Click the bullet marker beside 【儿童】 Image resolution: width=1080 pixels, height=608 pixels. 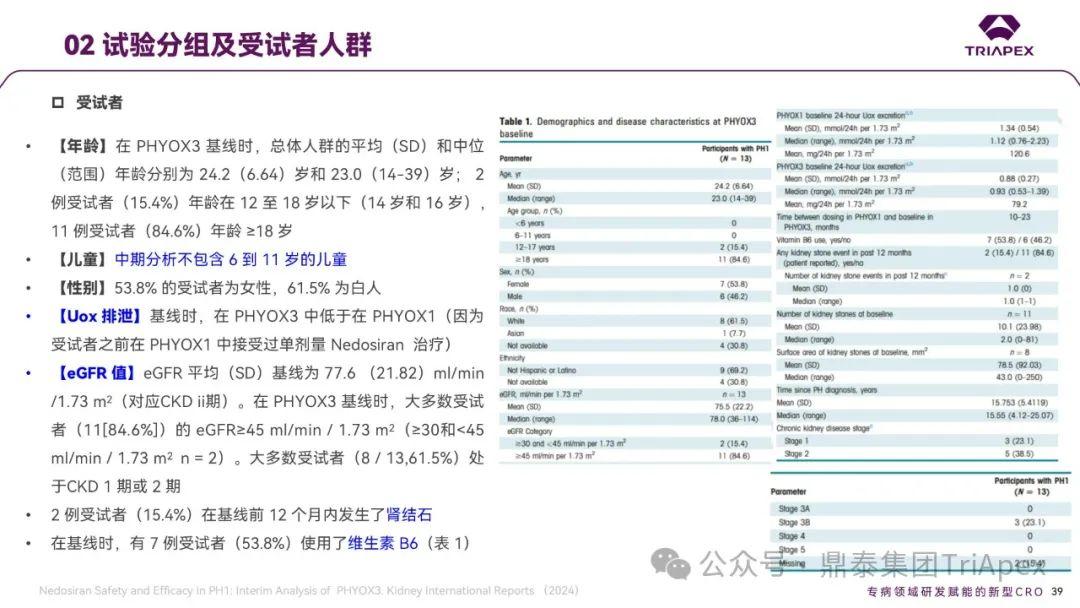30,259
